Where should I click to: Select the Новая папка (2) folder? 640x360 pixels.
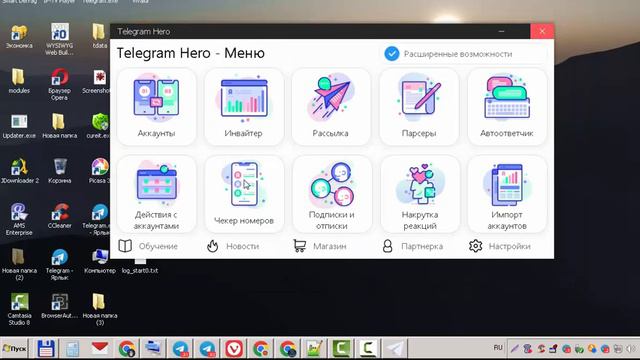(19, 264)
